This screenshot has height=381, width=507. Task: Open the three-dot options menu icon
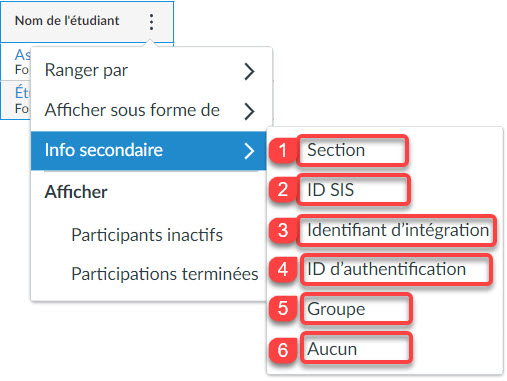[x=151, y=22]
